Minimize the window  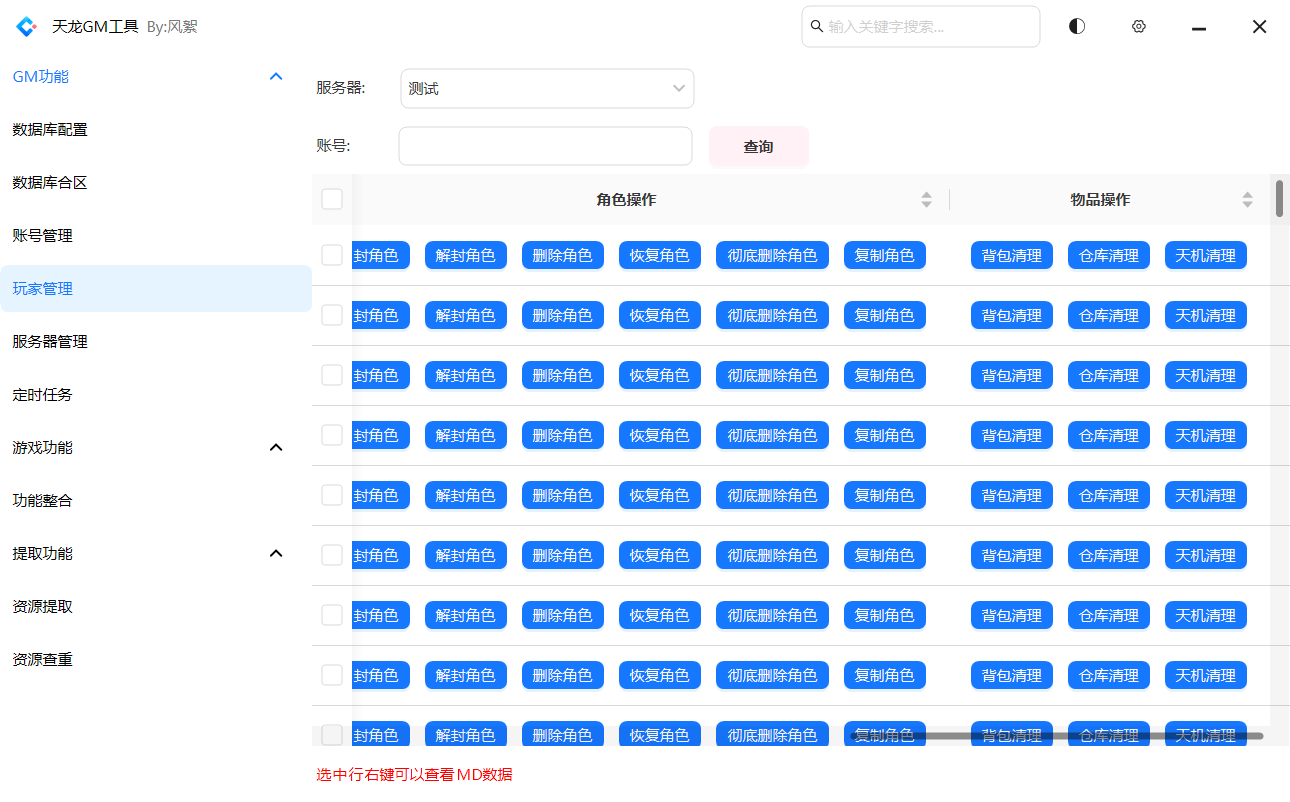click(x=1199, y=28)
